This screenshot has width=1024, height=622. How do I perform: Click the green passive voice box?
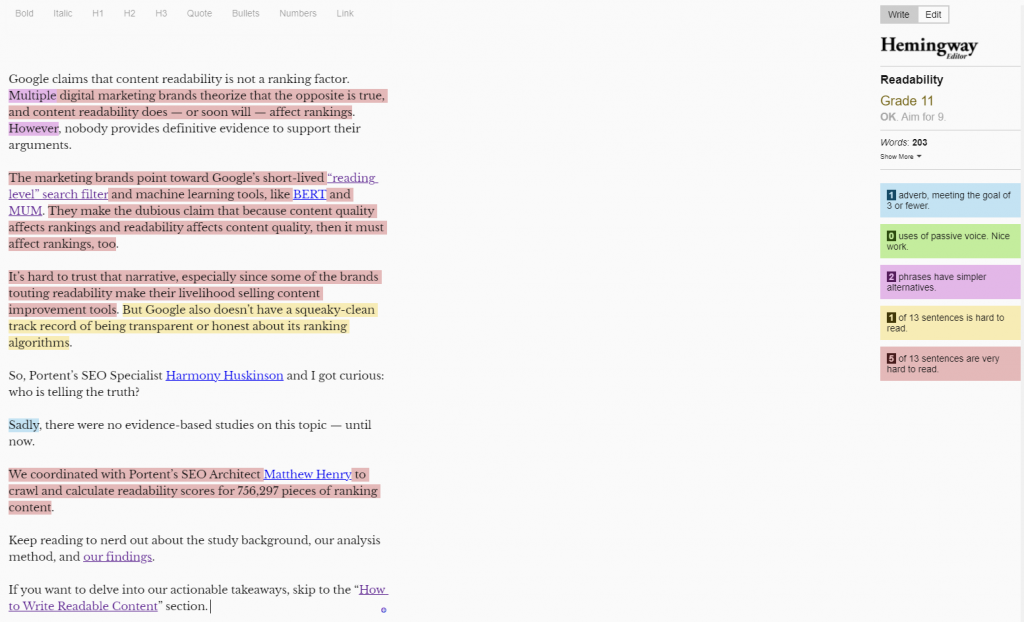point(950,241)
